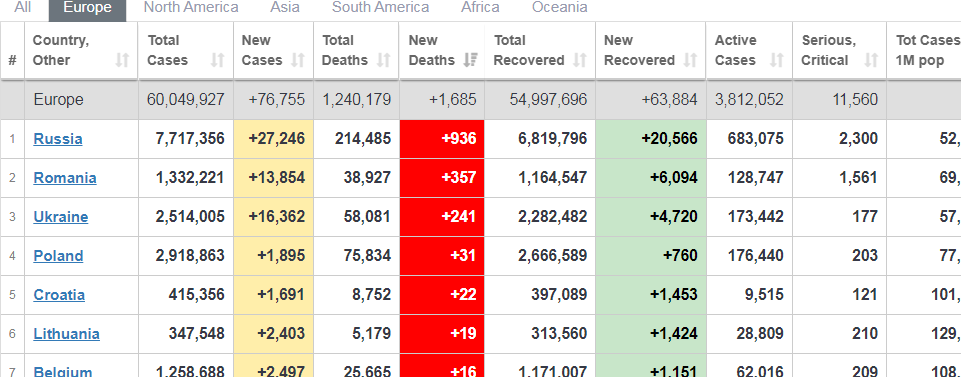Select Poland new recovered value +760
This screenshot has width=961, height=377.
680,256
